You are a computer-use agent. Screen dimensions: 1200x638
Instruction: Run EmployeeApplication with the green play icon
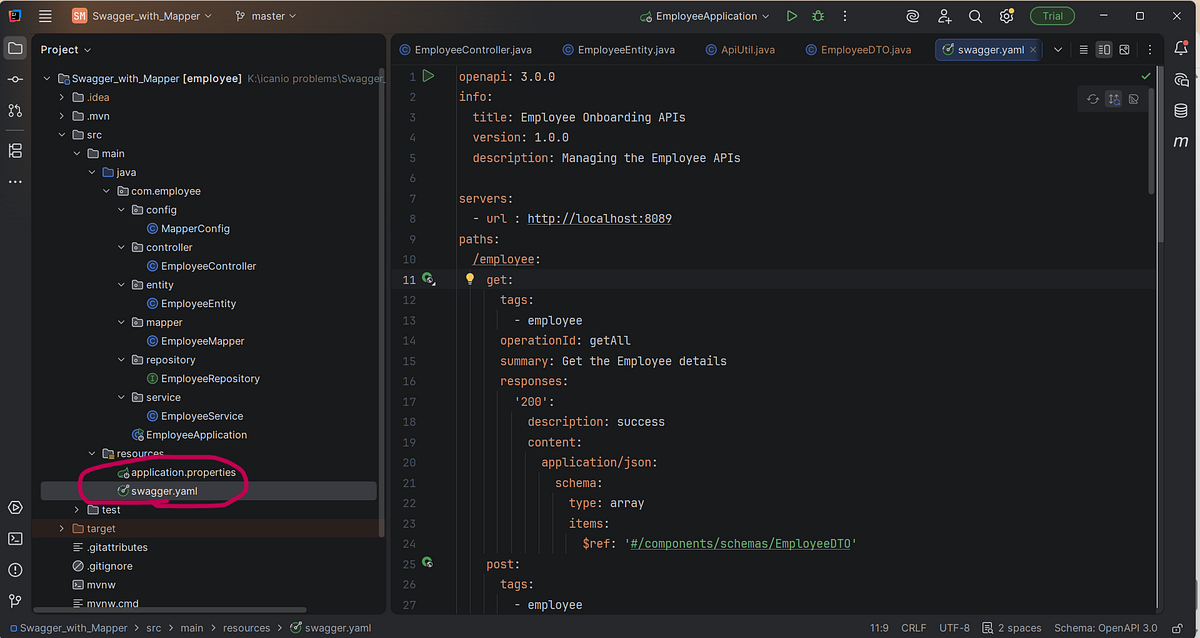tap(792, 16)
